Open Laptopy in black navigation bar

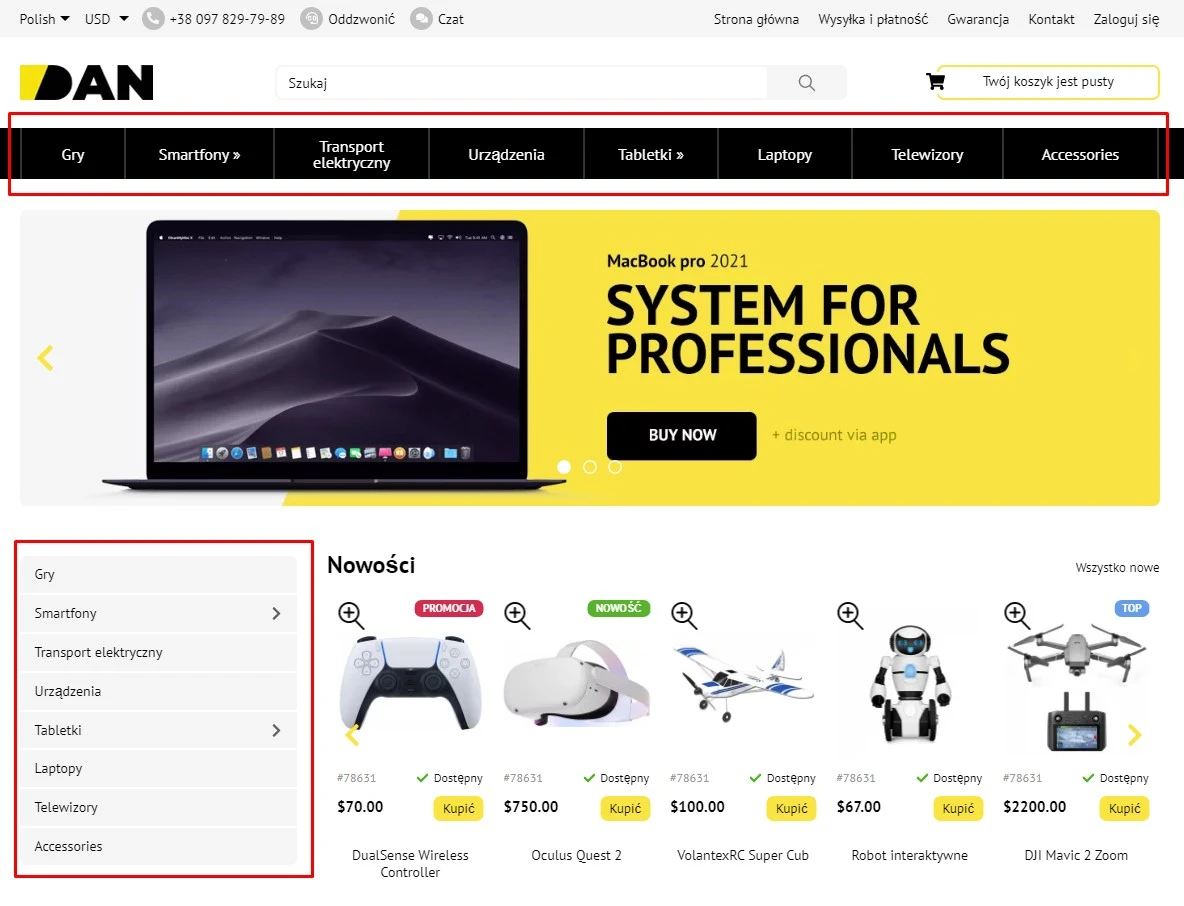785,154
